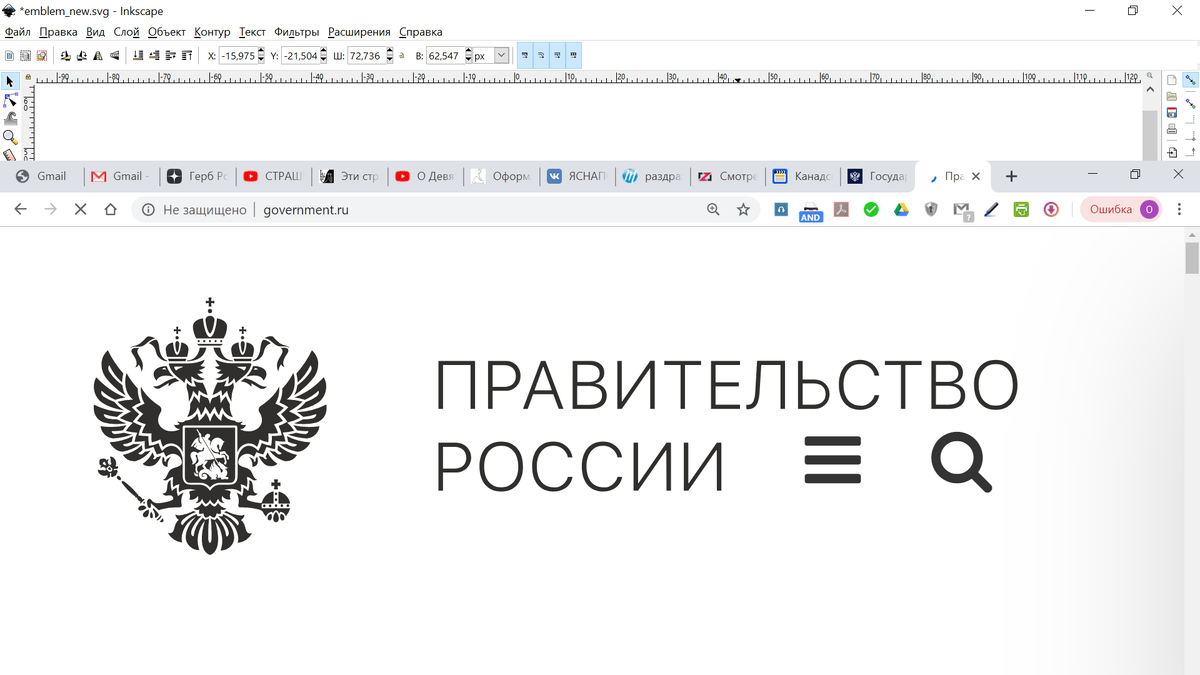The height and width of the screenshot is (675, 1200).
Task: Click Save document icon in Inkscape
Action: pos(1172,112)
